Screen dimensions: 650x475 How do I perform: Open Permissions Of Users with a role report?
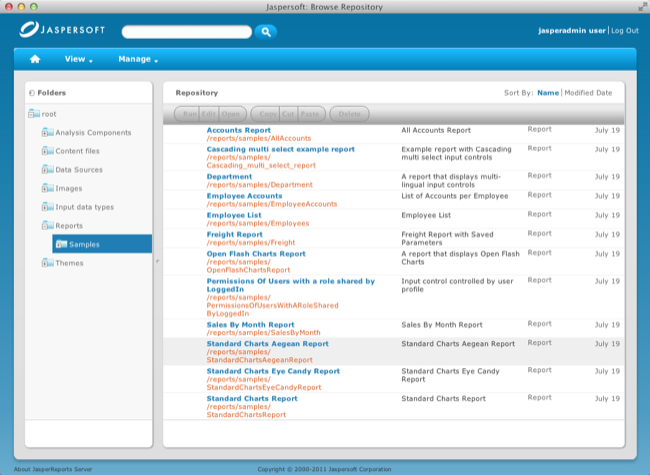click(291, 285)
